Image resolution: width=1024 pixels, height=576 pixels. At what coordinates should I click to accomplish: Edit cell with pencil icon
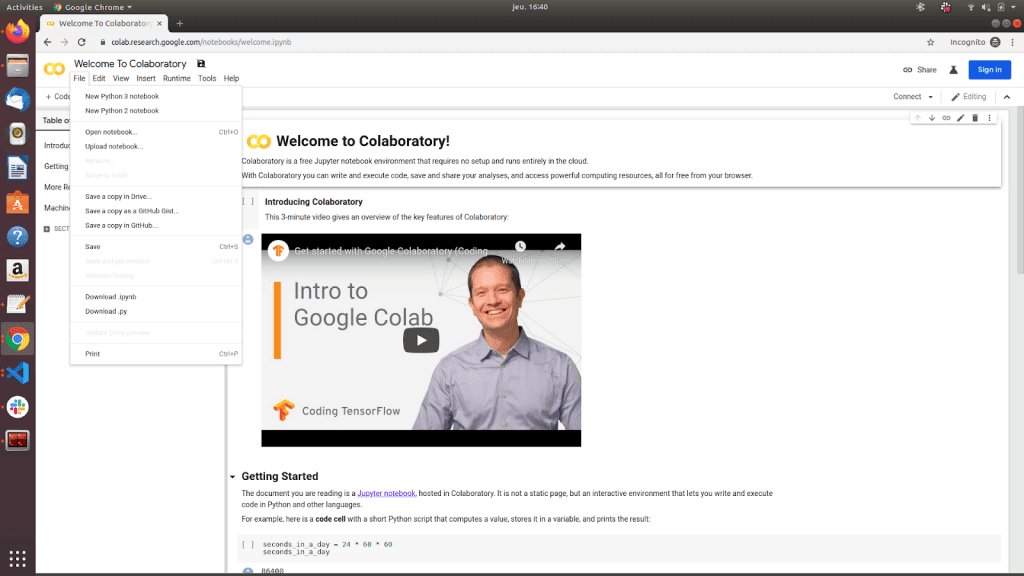[961, 118]
